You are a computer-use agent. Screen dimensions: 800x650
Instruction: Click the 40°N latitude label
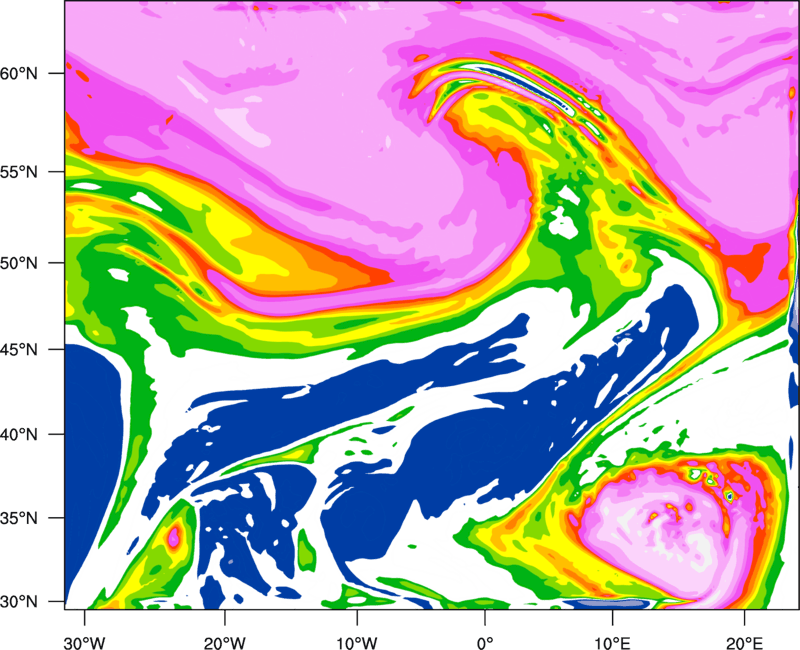[19, 435]
